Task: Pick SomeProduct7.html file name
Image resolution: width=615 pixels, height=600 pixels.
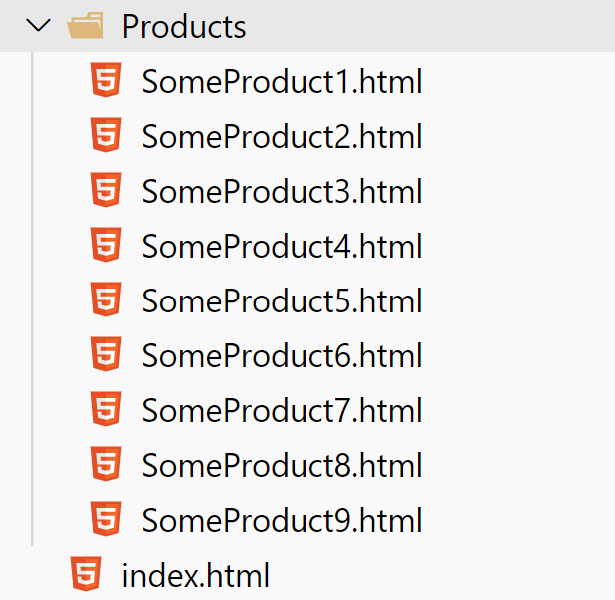Action: [x=282, y=410]
